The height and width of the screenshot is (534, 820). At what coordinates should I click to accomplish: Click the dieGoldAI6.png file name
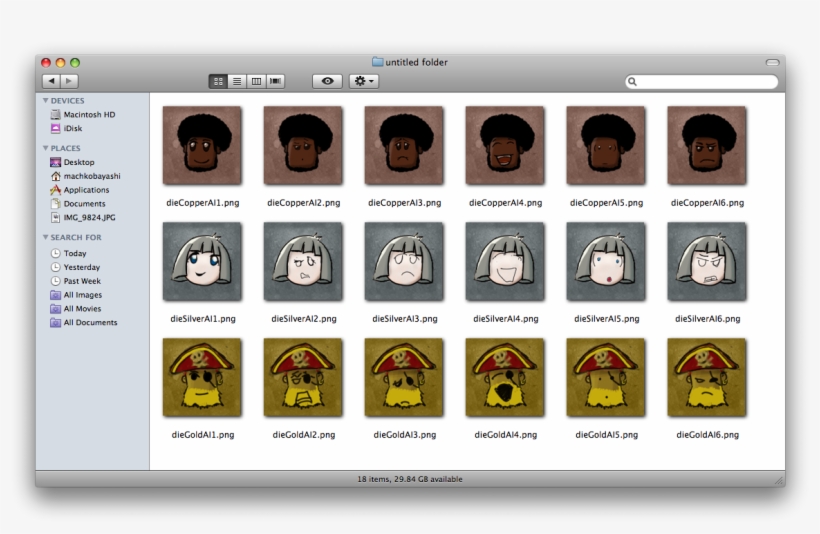[707, 435]
